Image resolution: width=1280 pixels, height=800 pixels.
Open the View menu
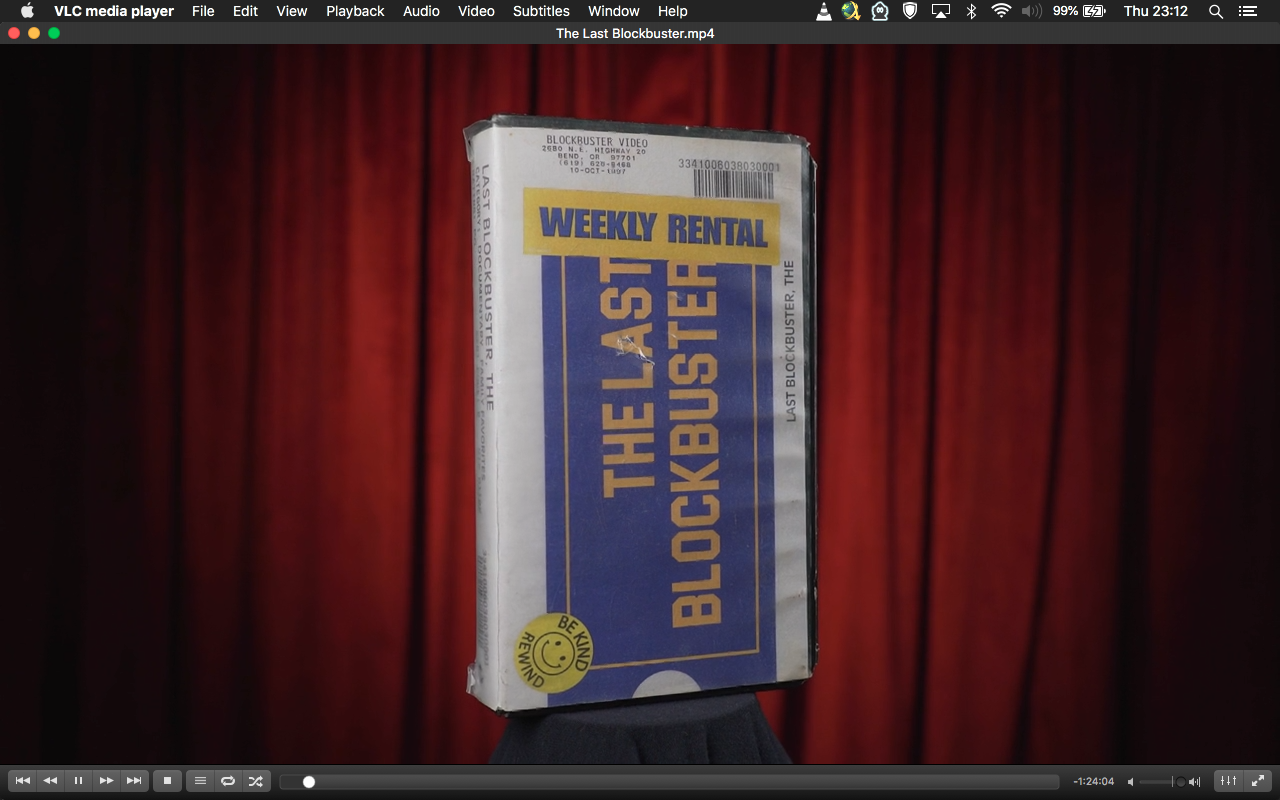pyautogui.click(x=292, y=11)
